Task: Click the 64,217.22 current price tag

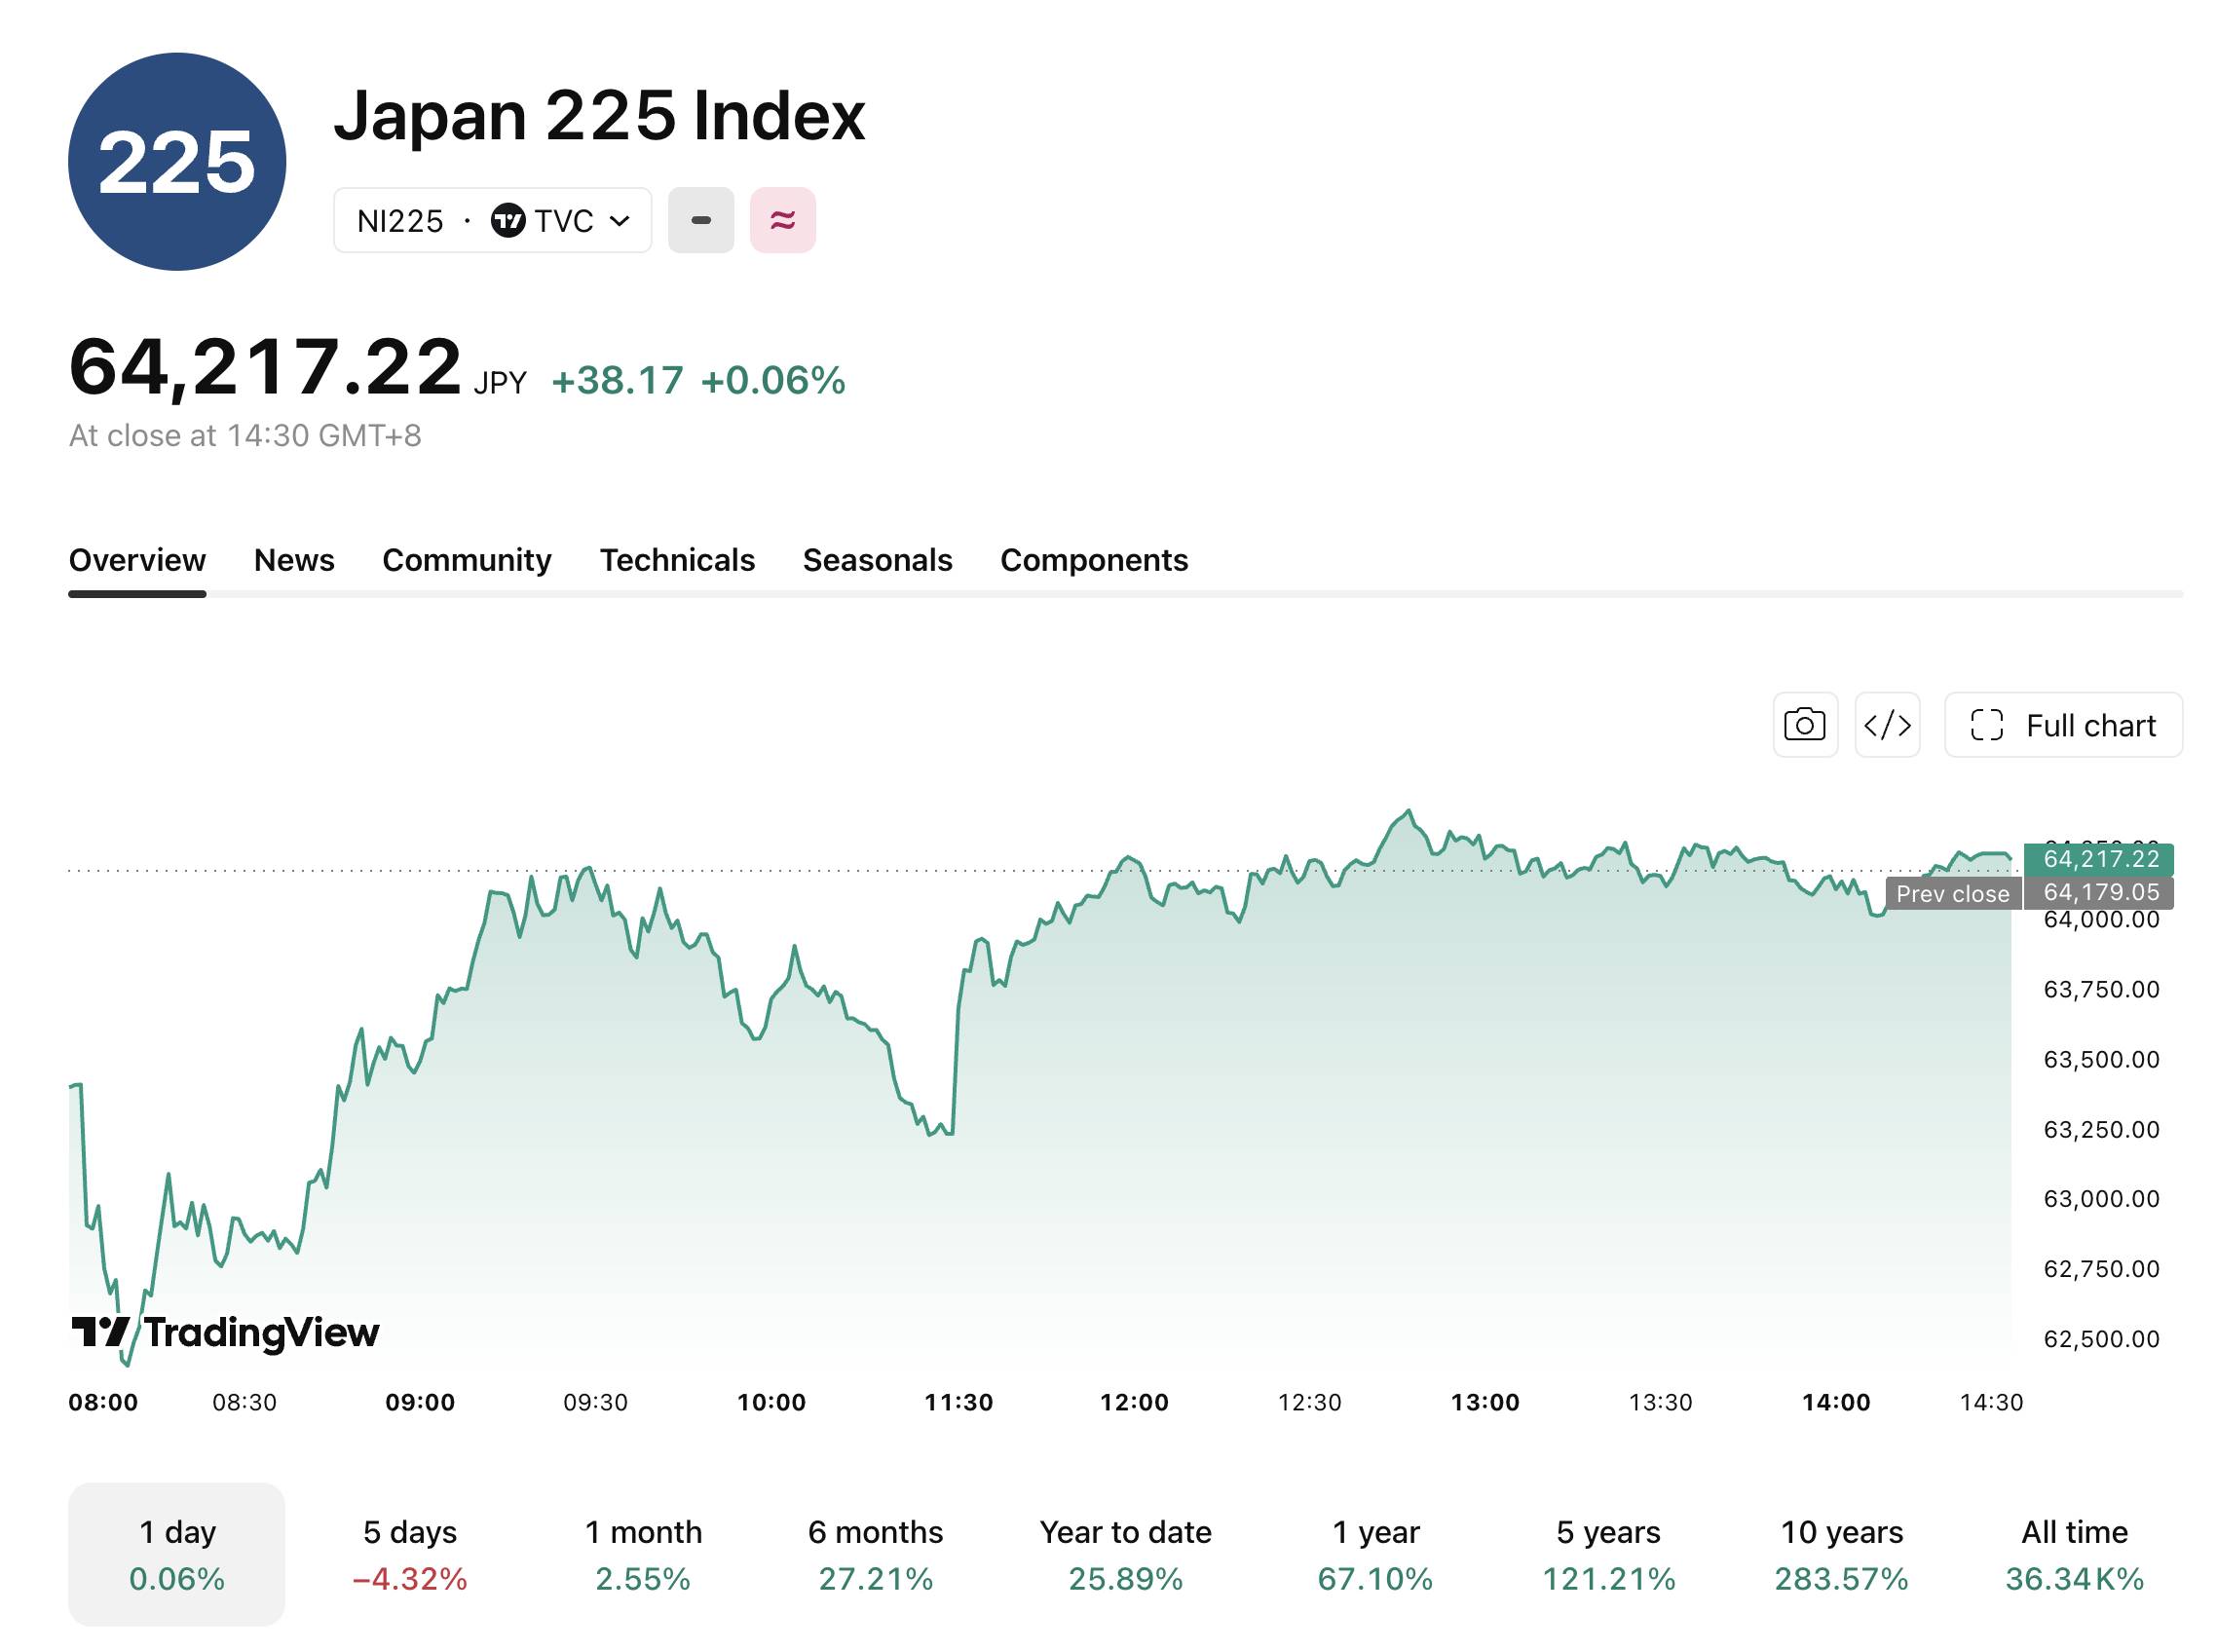Action: [x=2099, y=859]
